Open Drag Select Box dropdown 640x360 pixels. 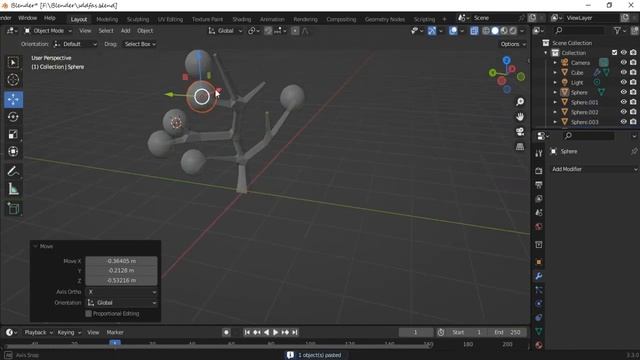point(140,44)
